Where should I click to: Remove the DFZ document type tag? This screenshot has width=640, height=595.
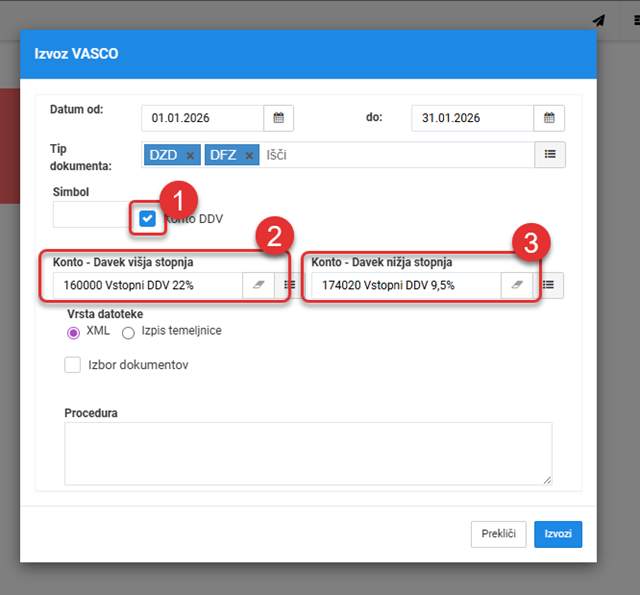click(249, 155)
